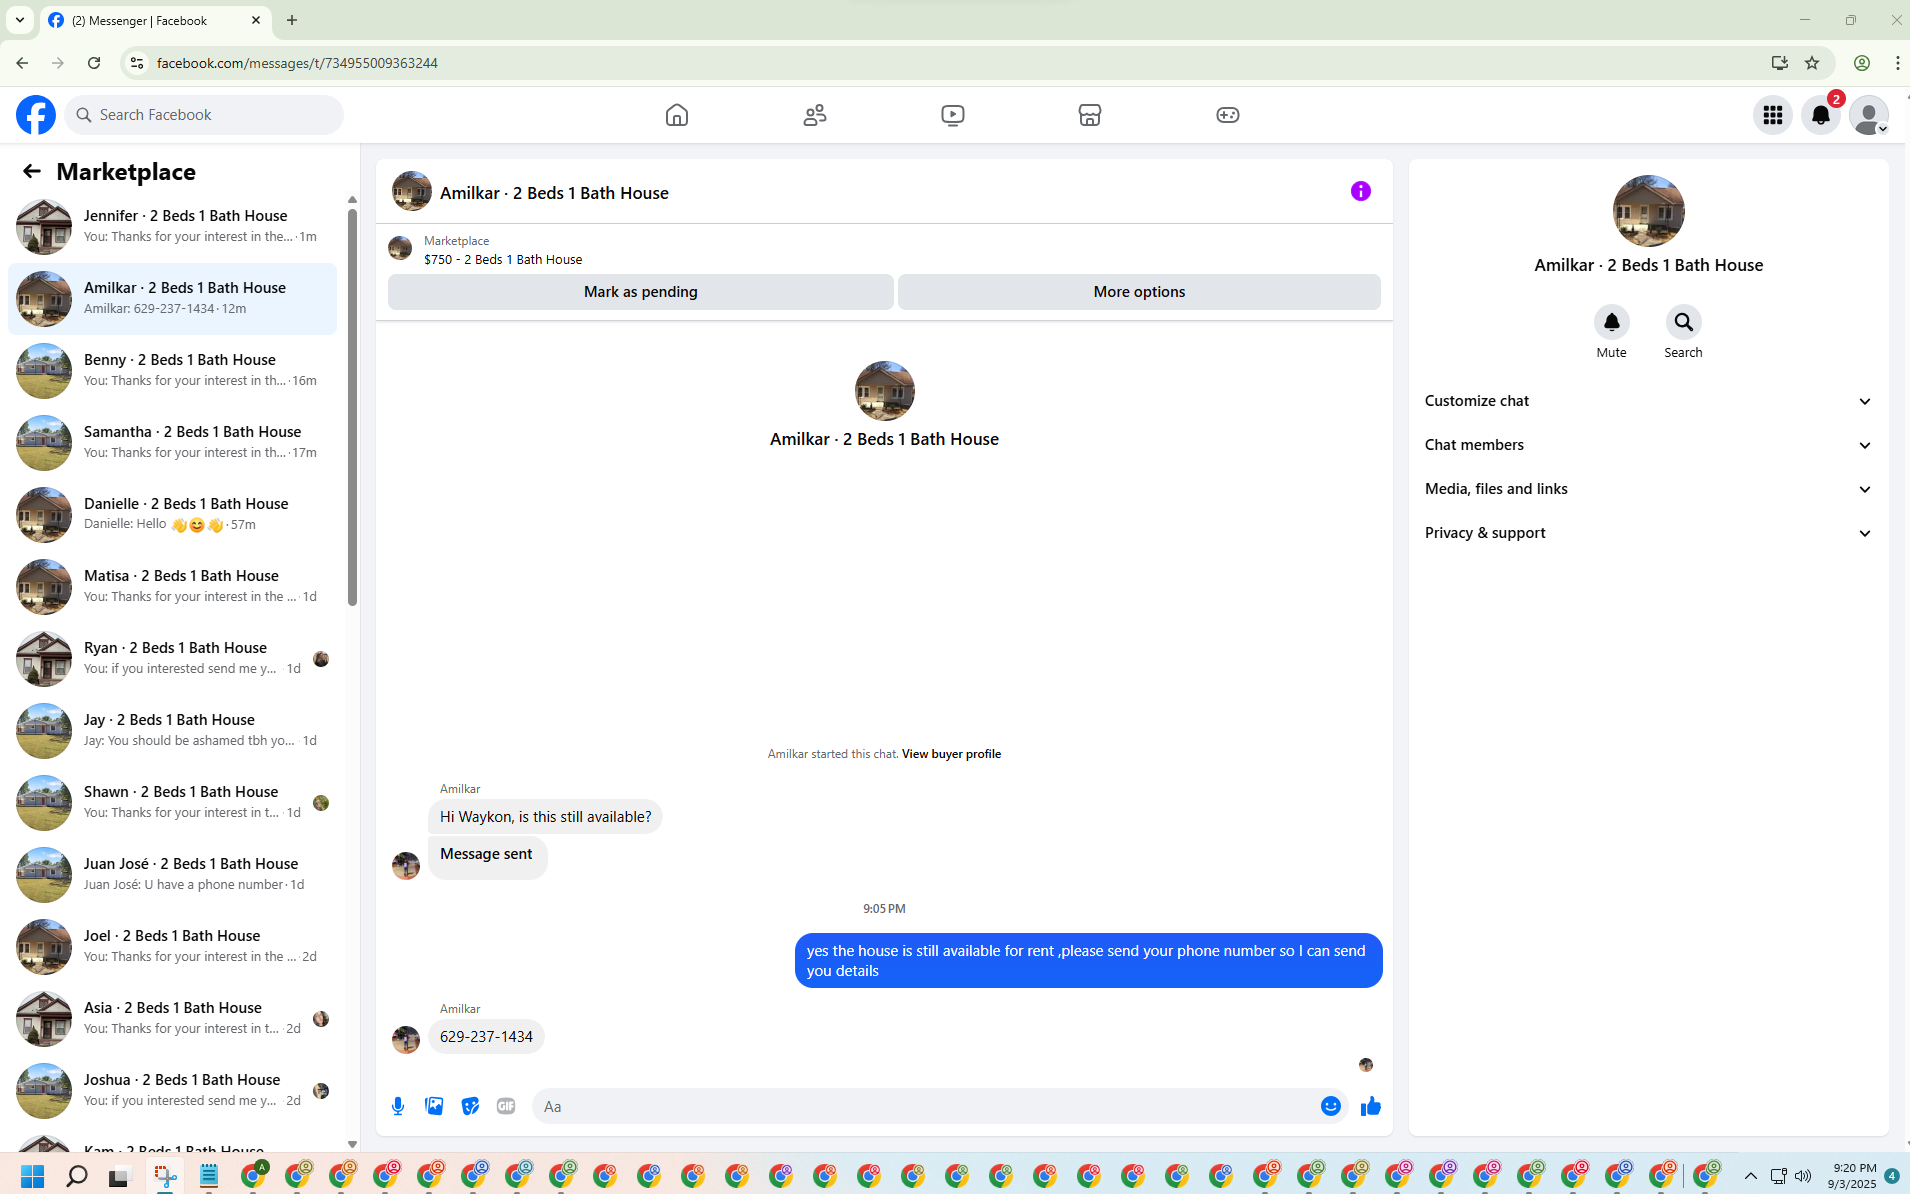Open Windows Start menu

coord(33,1176)
